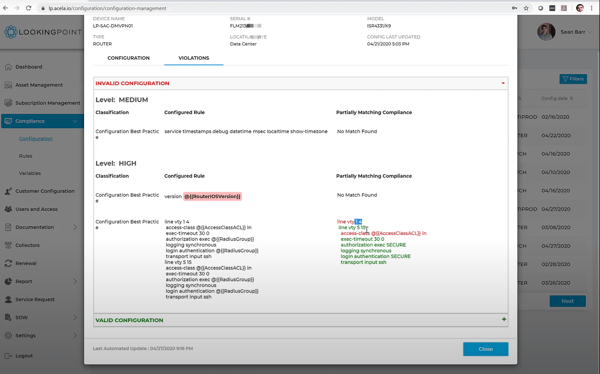
Task: Click the device name LP-SAC-DMVPN01
Action: click(113, 26)
